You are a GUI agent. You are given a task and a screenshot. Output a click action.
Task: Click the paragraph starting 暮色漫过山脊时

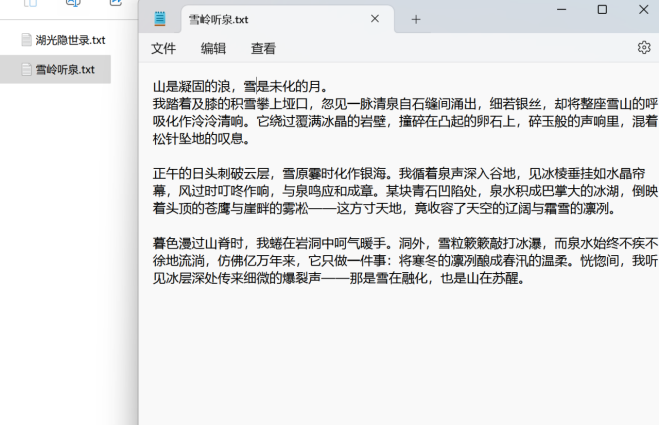[405, 260]
